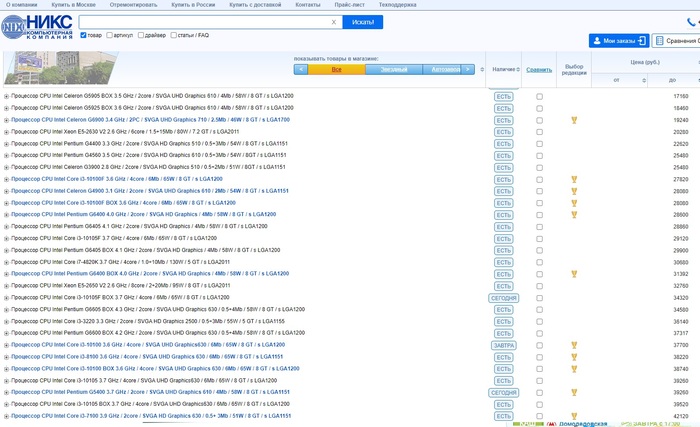The height and width of the screenshot is (427, 700).
Task: Clear the search field with the X icon
Action: tap(334, 22)
